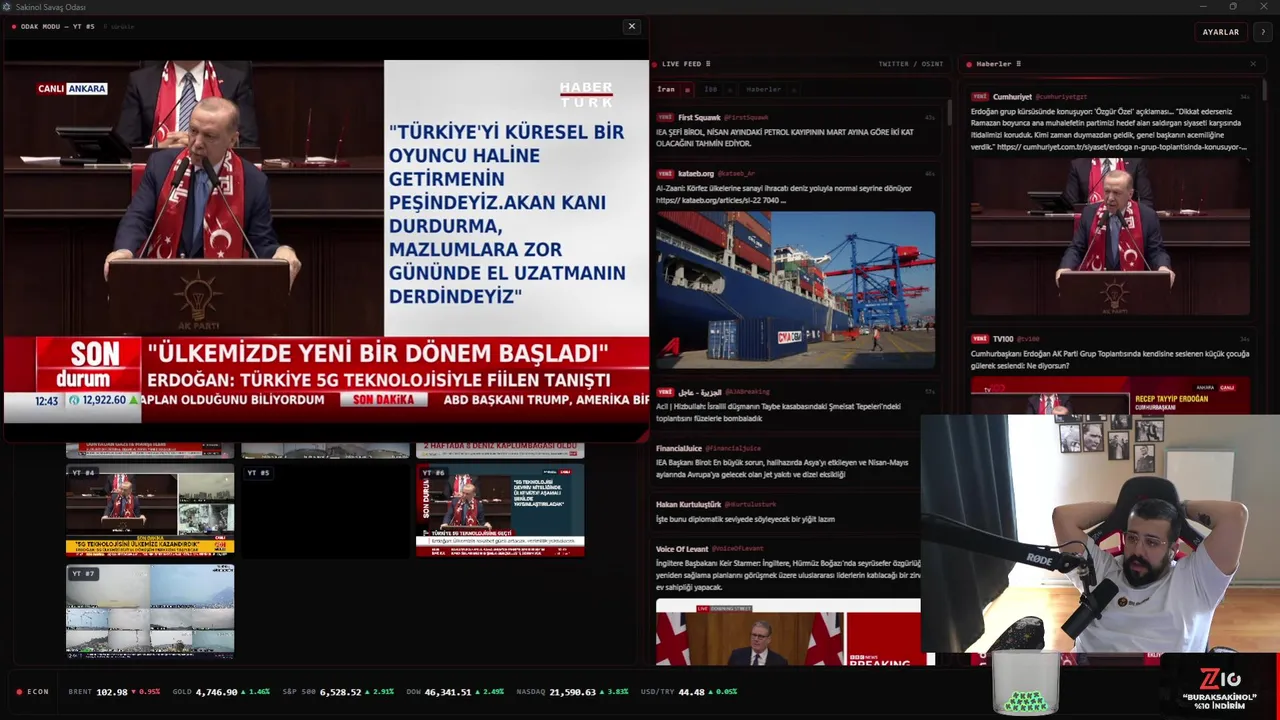Maximize the Sakinol Savaş Odası window
This screenshot has height=720, width=1280.
(1233, 7)
